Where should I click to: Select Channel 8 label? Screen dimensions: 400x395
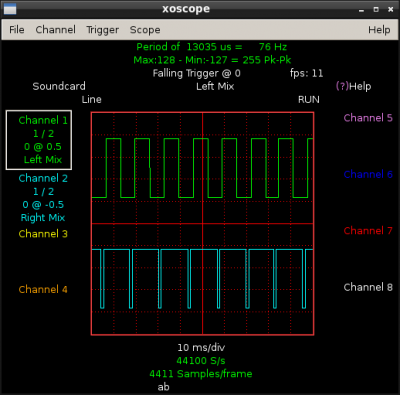(368, 287)
